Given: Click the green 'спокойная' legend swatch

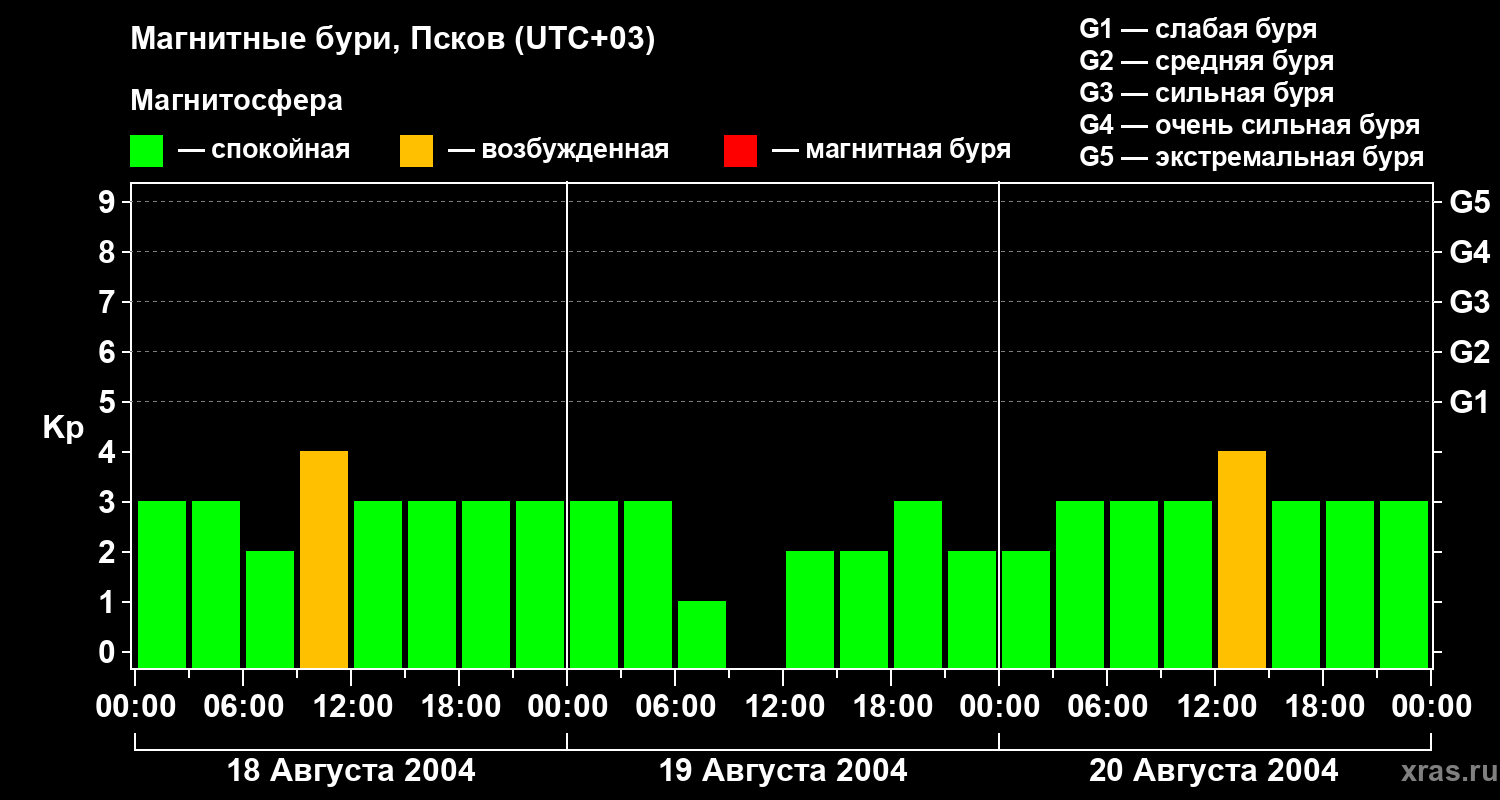Looking at the screenshot, I should tap(146, 151).
